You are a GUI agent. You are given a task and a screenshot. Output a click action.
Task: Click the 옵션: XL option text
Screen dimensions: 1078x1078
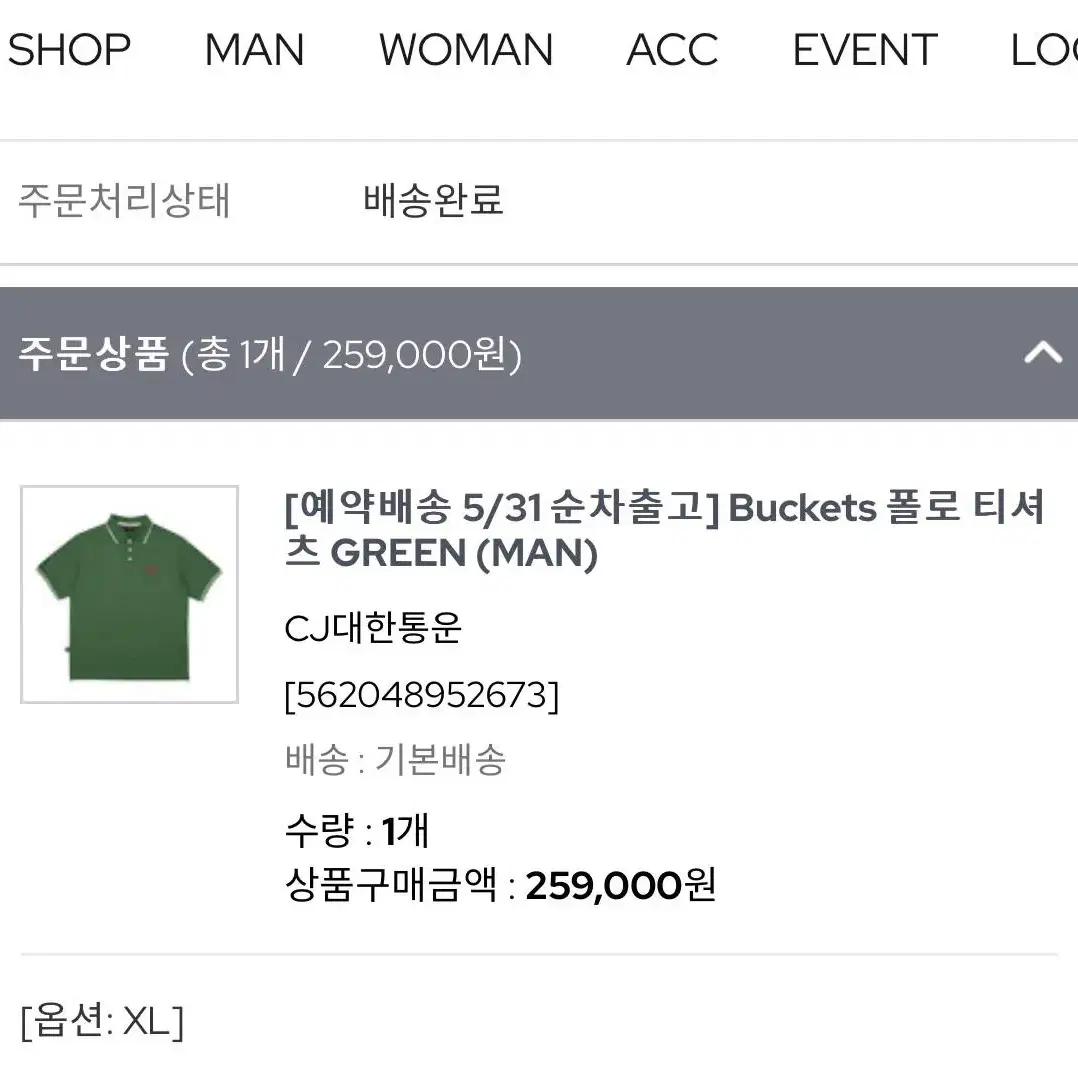pos(102,1021)
